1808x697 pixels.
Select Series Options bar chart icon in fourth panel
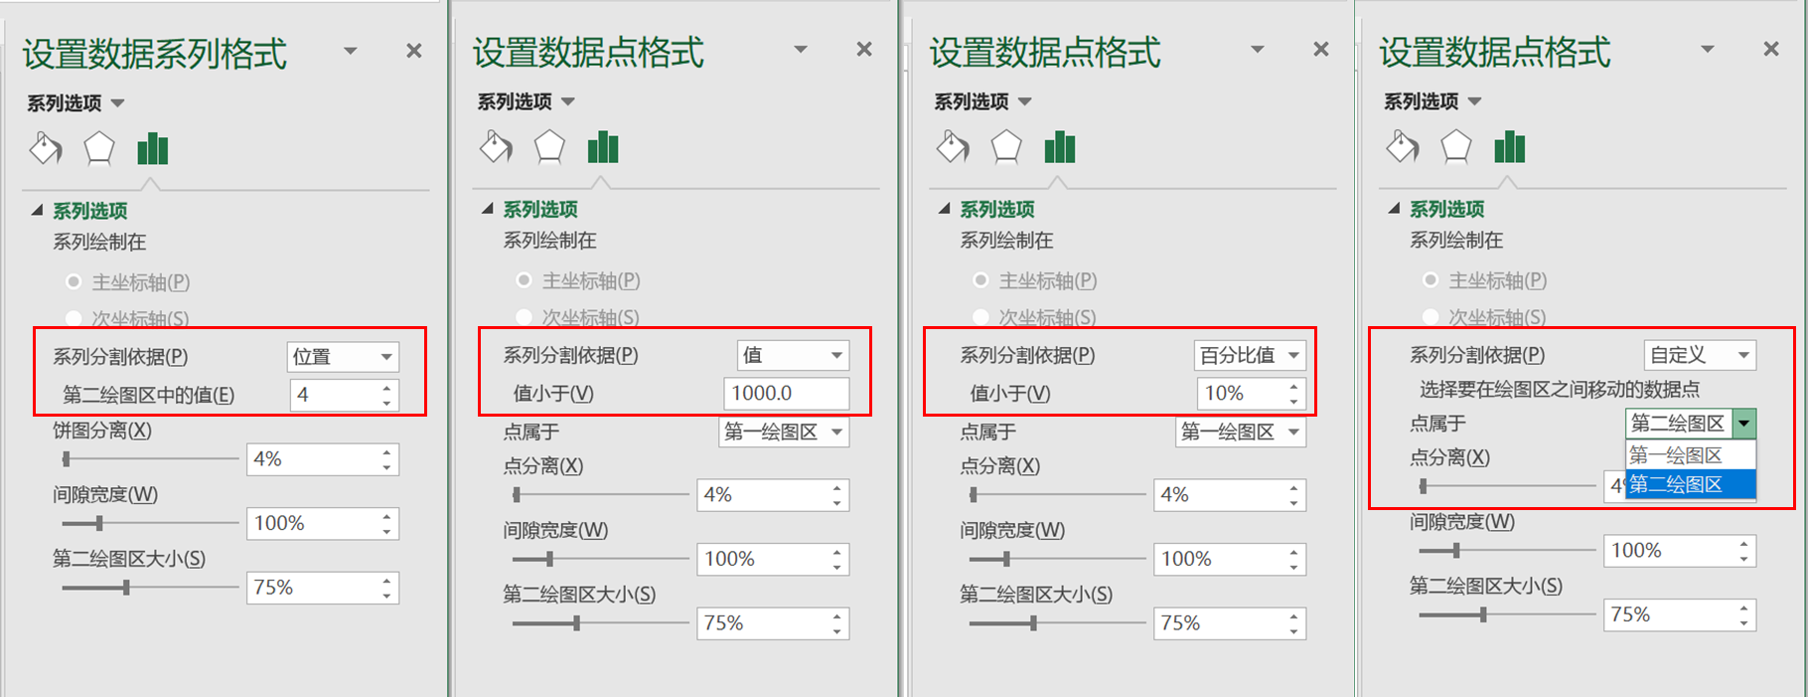click(x=1510, y=147)
